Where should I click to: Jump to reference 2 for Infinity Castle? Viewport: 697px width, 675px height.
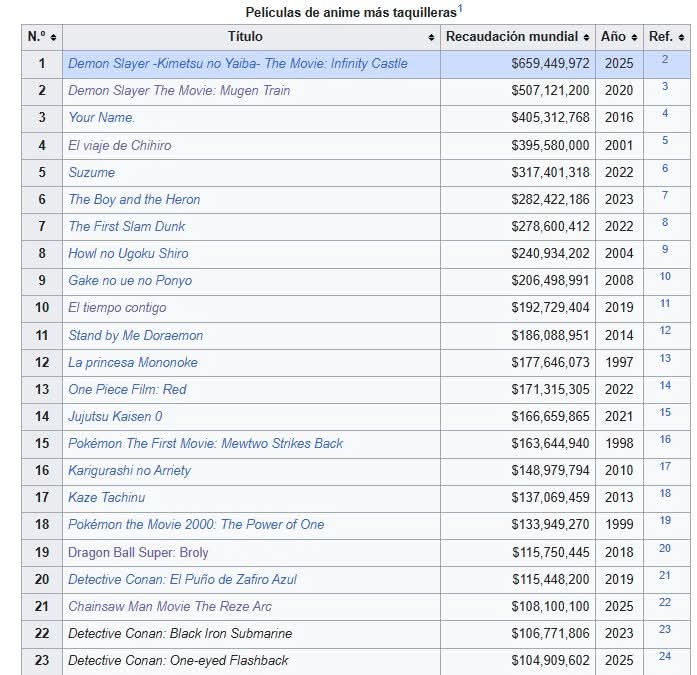point(665,60)
